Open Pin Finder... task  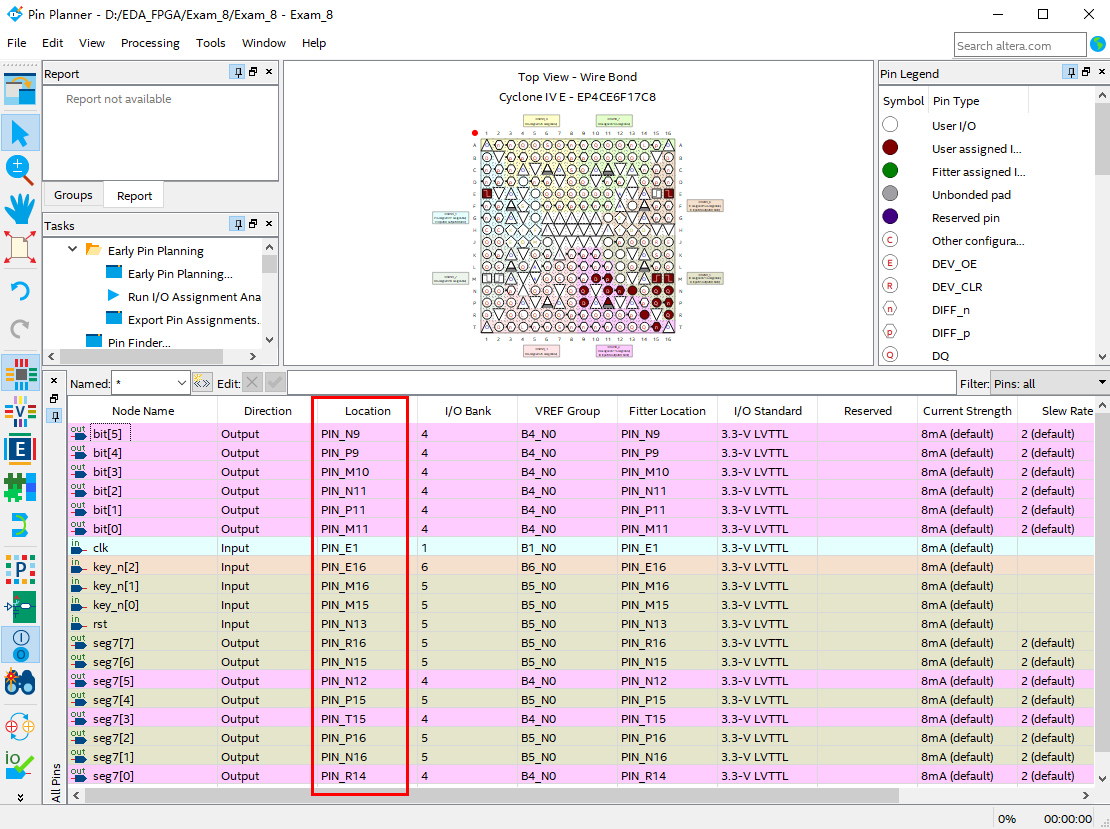click(x=139, y=343)
